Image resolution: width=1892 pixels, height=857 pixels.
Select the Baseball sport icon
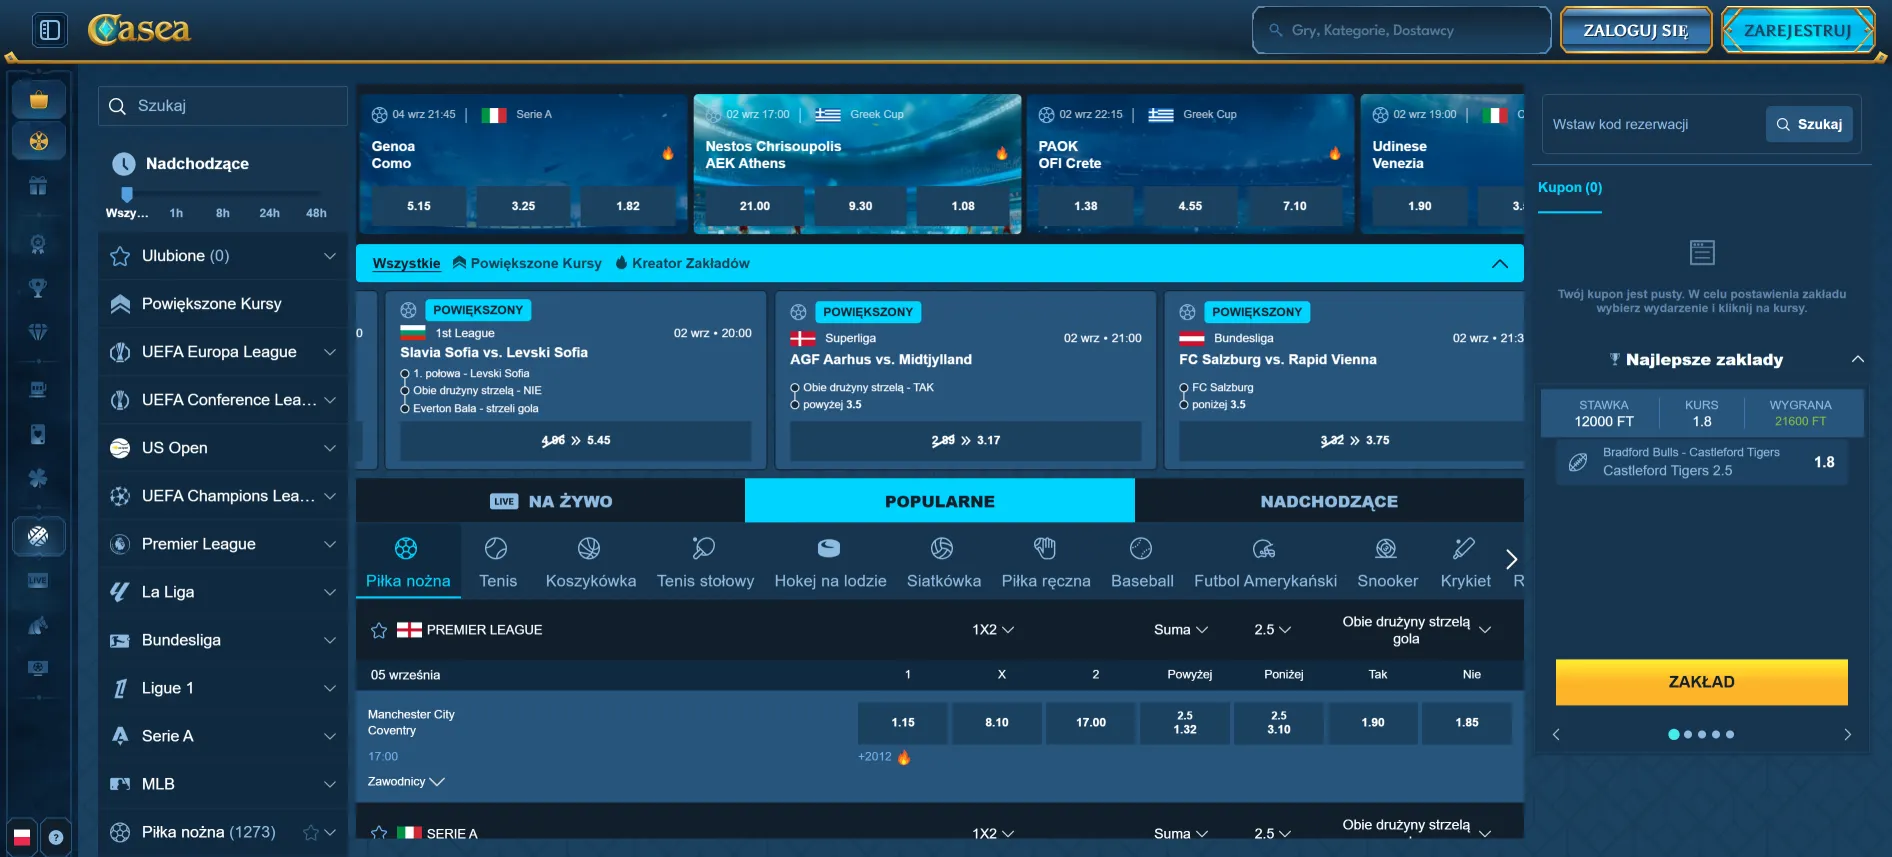pyautogui.click(x=1142, y=562)
